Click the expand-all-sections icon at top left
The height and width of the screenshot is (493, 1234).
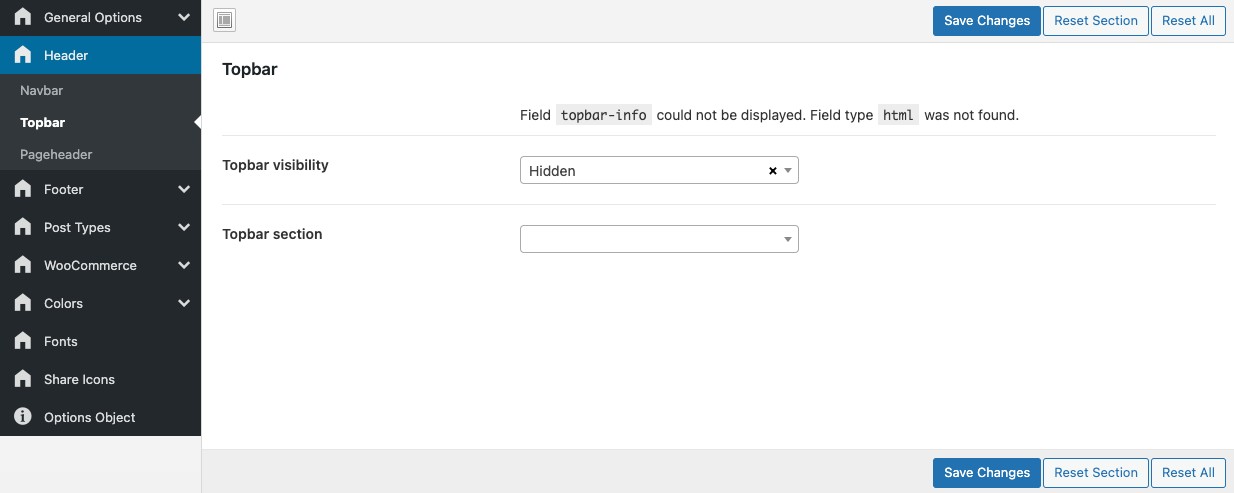pyautogui.click(x=225, y=20)
